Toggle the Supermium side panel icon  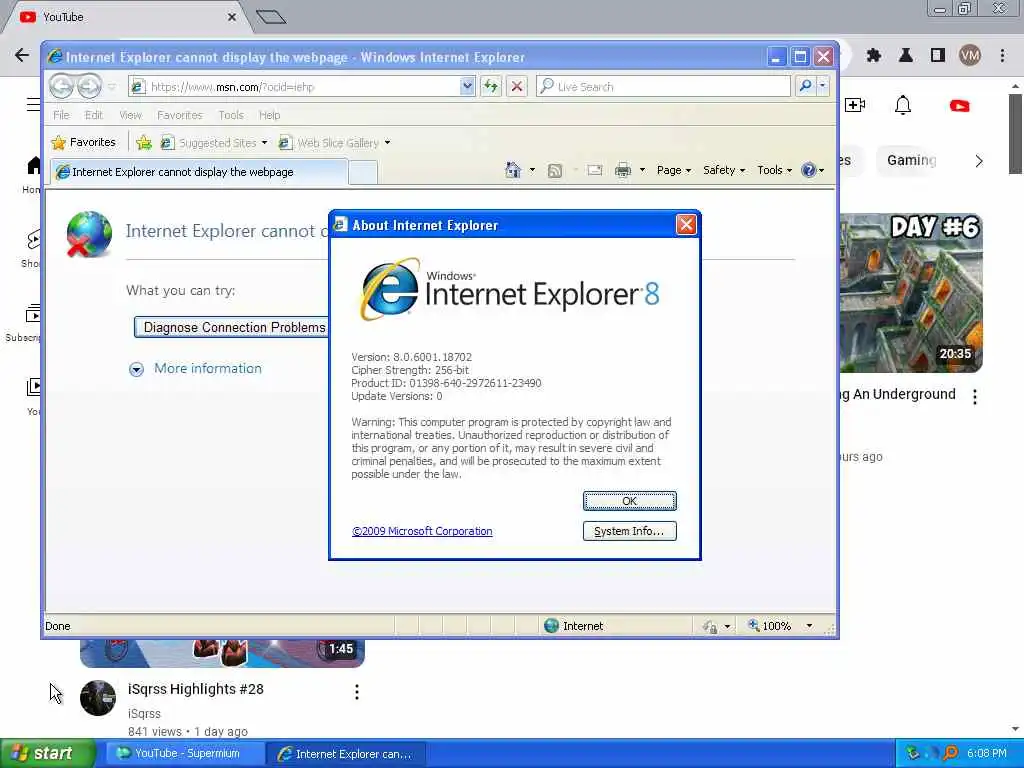(938, 56)
